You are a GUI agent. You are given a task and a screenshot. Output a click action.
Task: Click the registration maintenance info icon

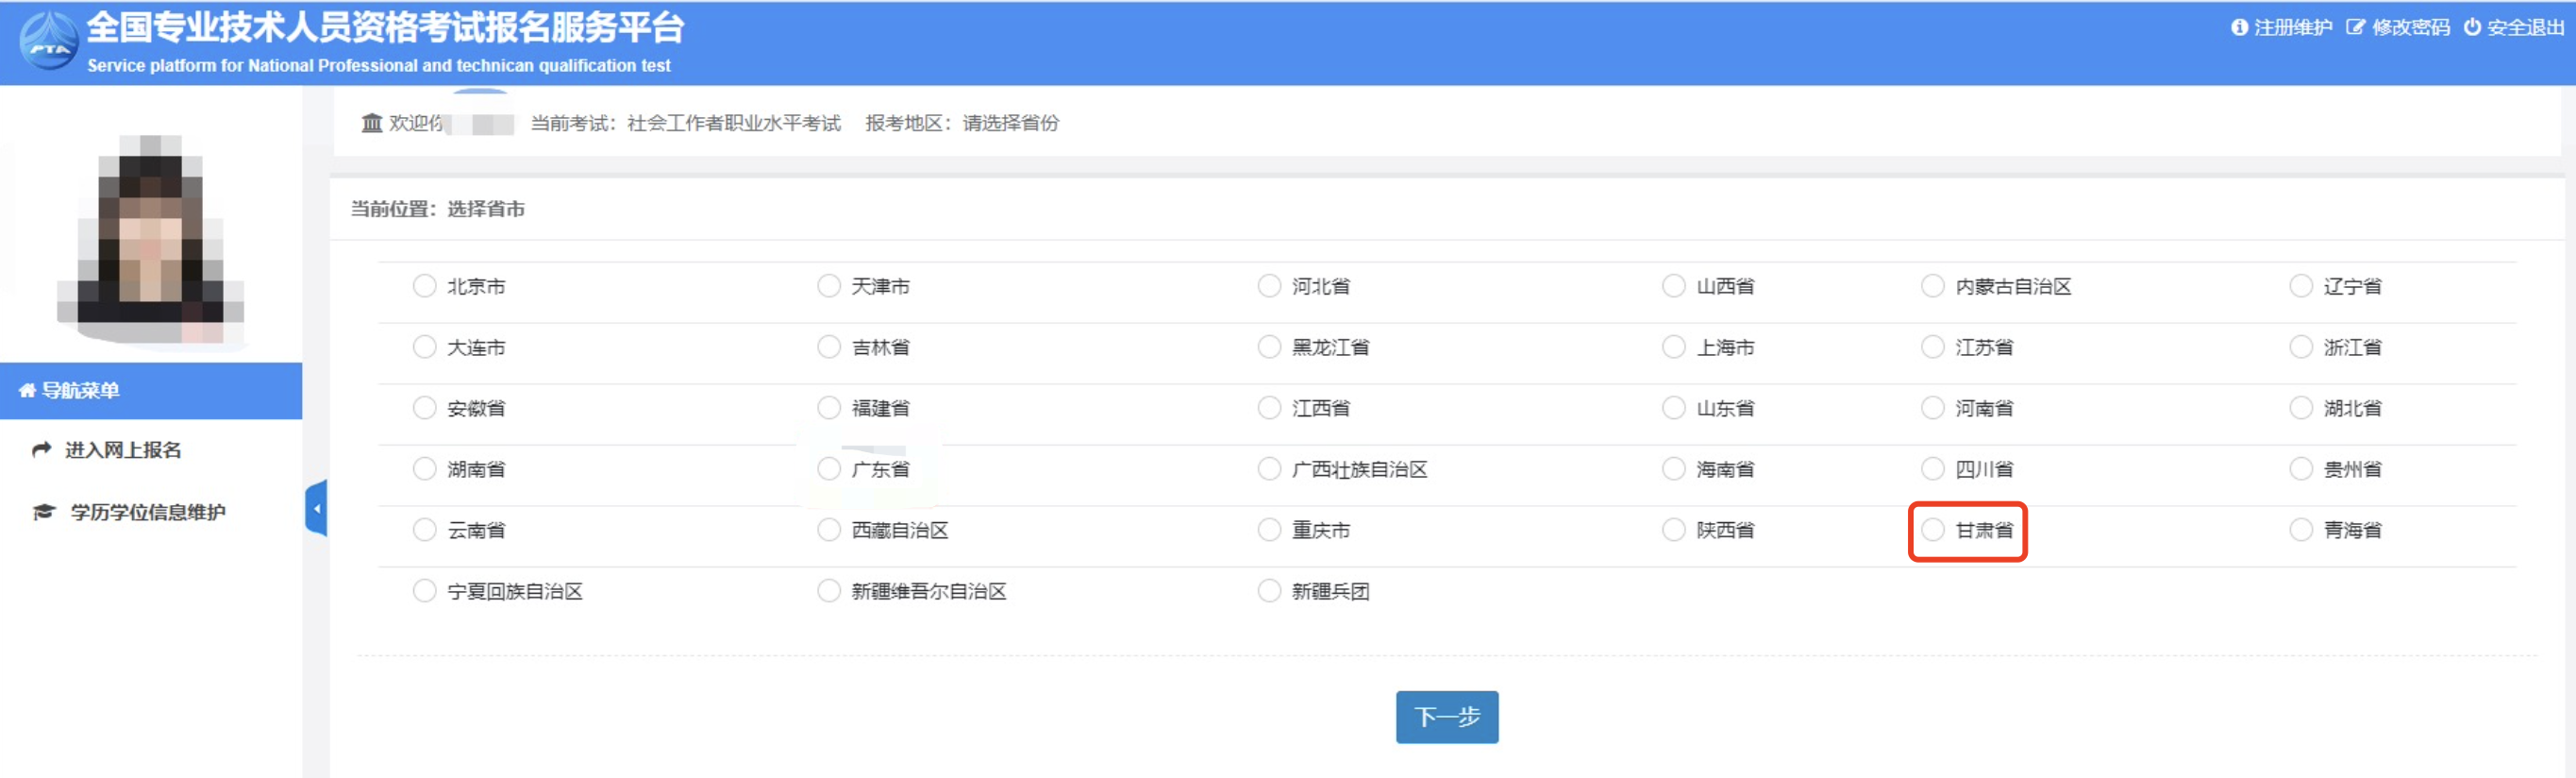[2239, 27]
